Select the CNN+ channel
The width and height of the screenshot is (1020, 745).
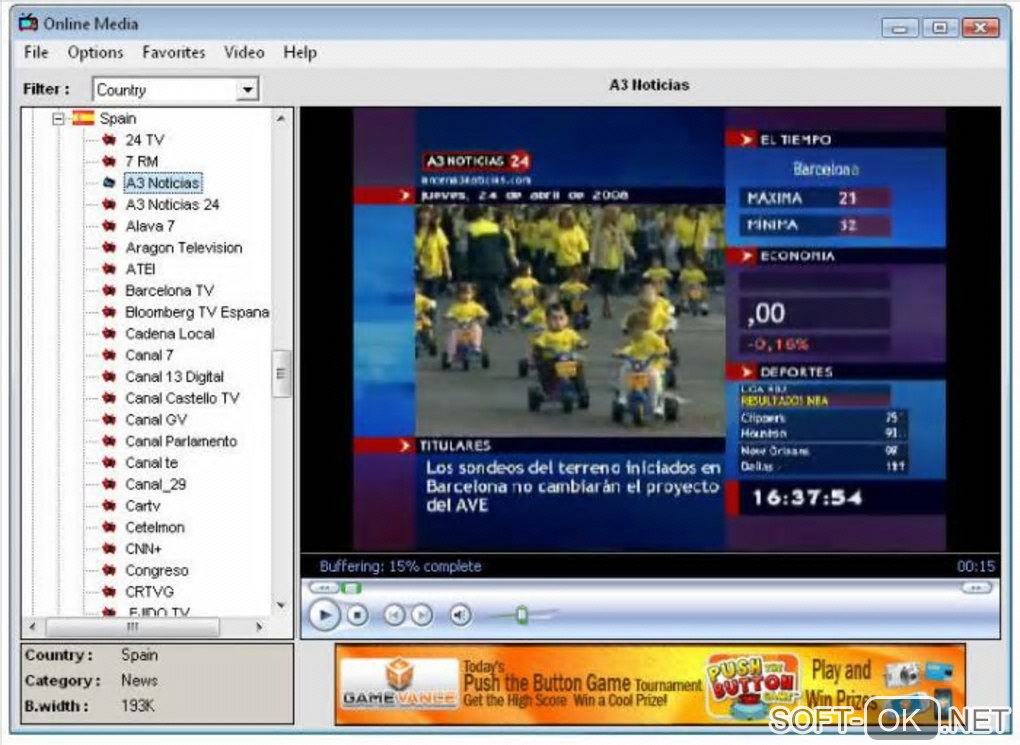(x=143, y=548)
